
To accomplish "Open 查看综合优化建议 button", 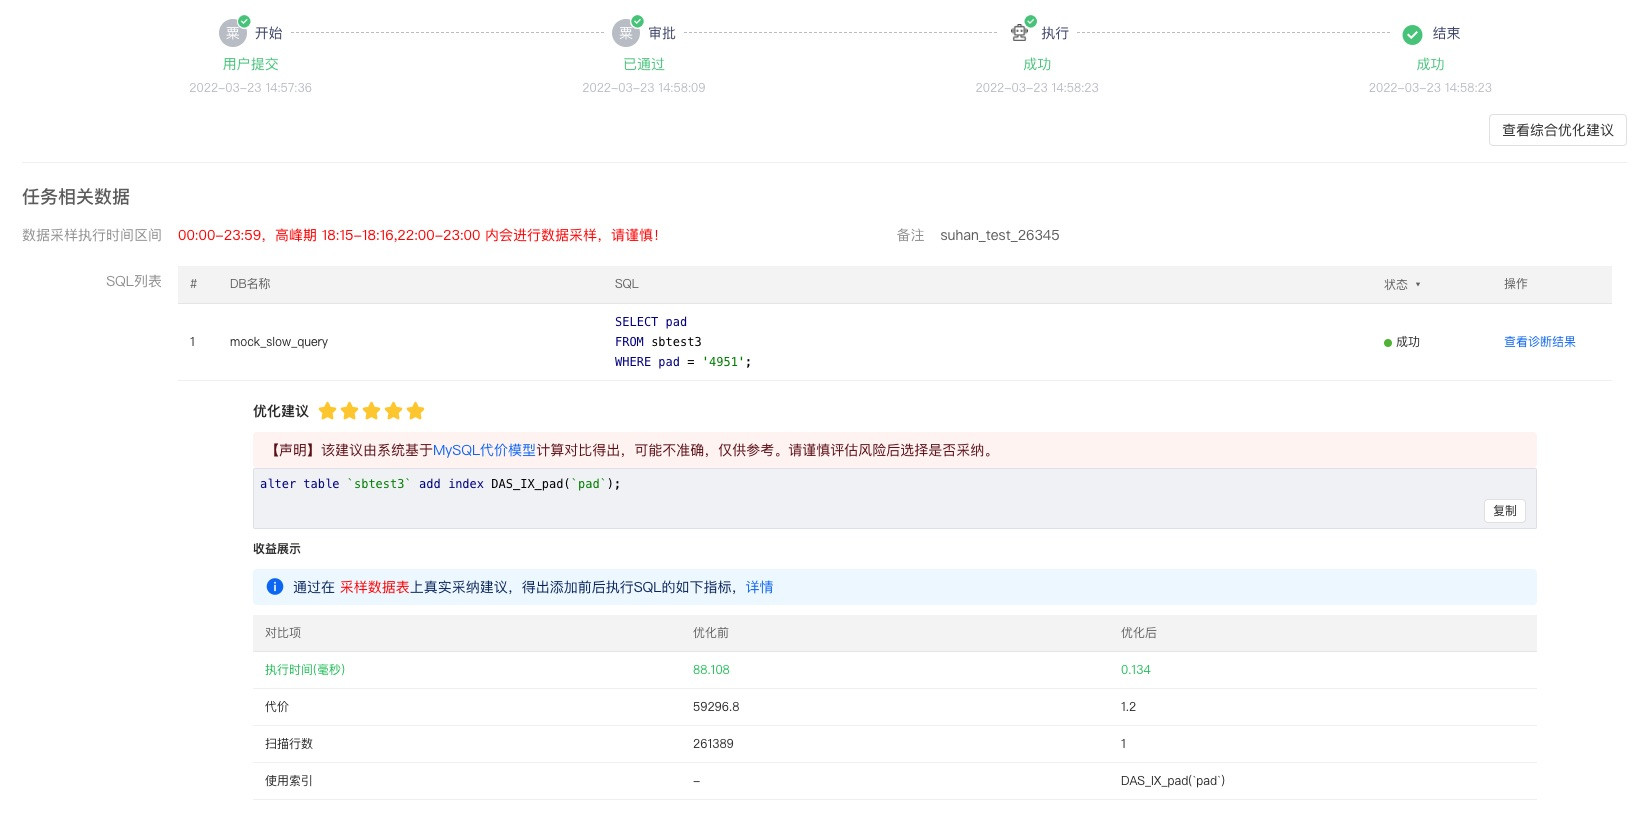I will 1557,130.
